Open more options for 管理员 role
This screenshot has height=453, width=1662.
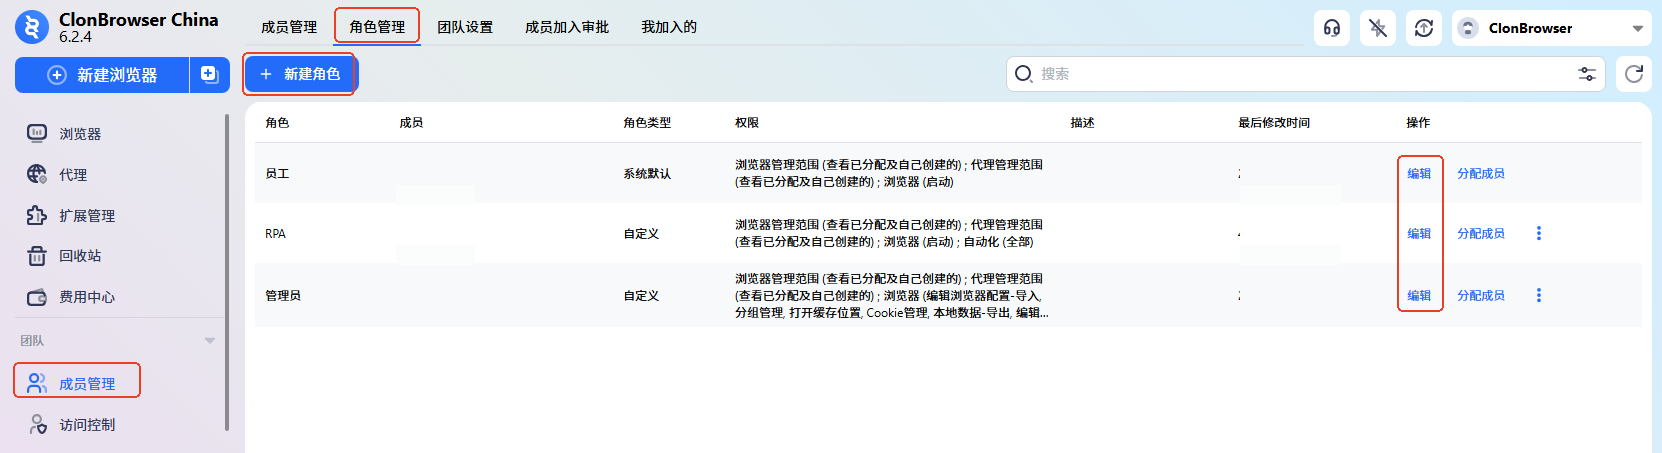point(1539,295)
